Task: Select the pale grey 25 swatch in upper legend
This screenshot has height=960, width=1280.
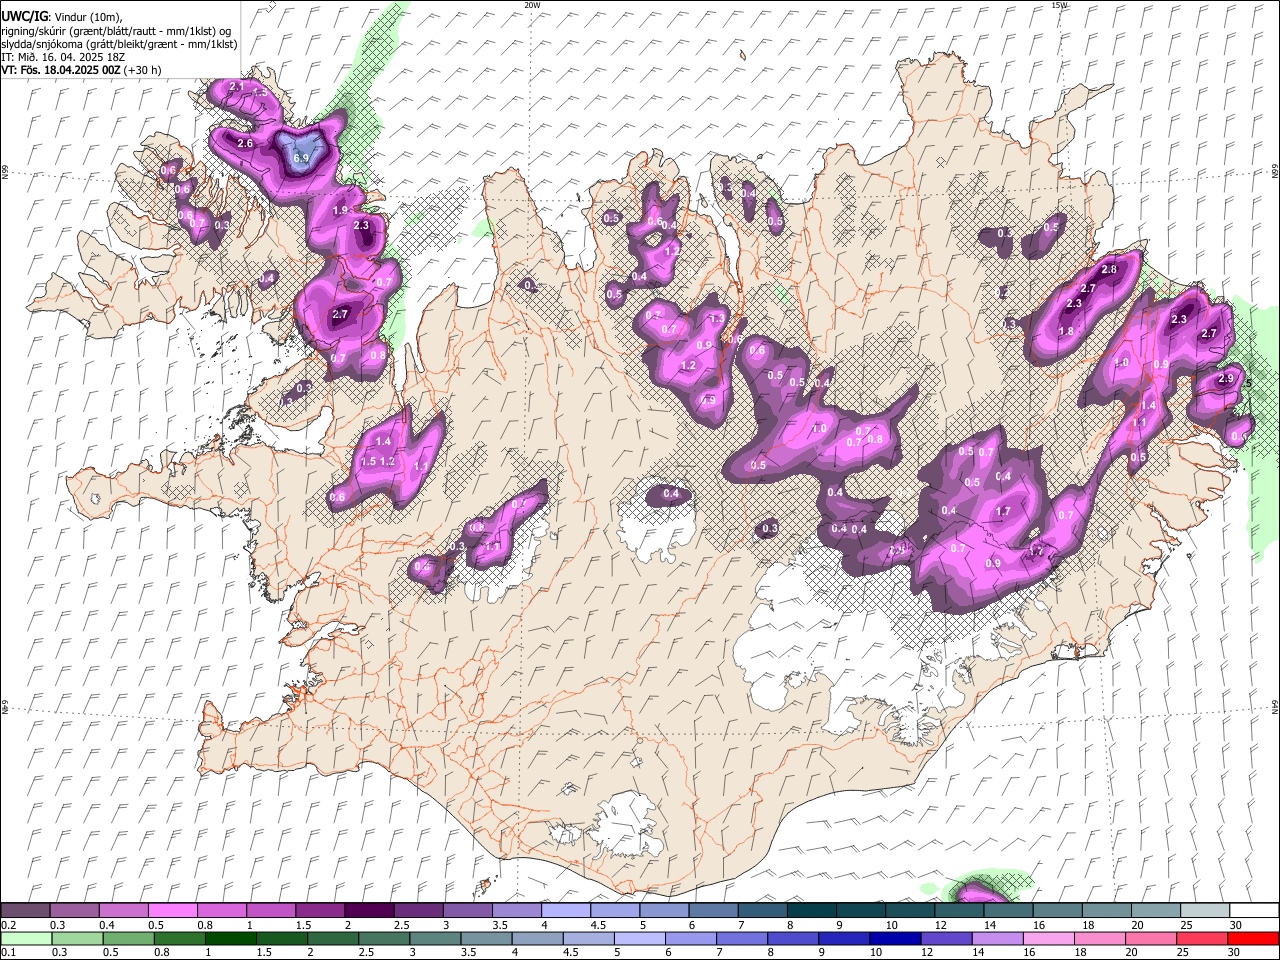Action: pos(1205,910)
